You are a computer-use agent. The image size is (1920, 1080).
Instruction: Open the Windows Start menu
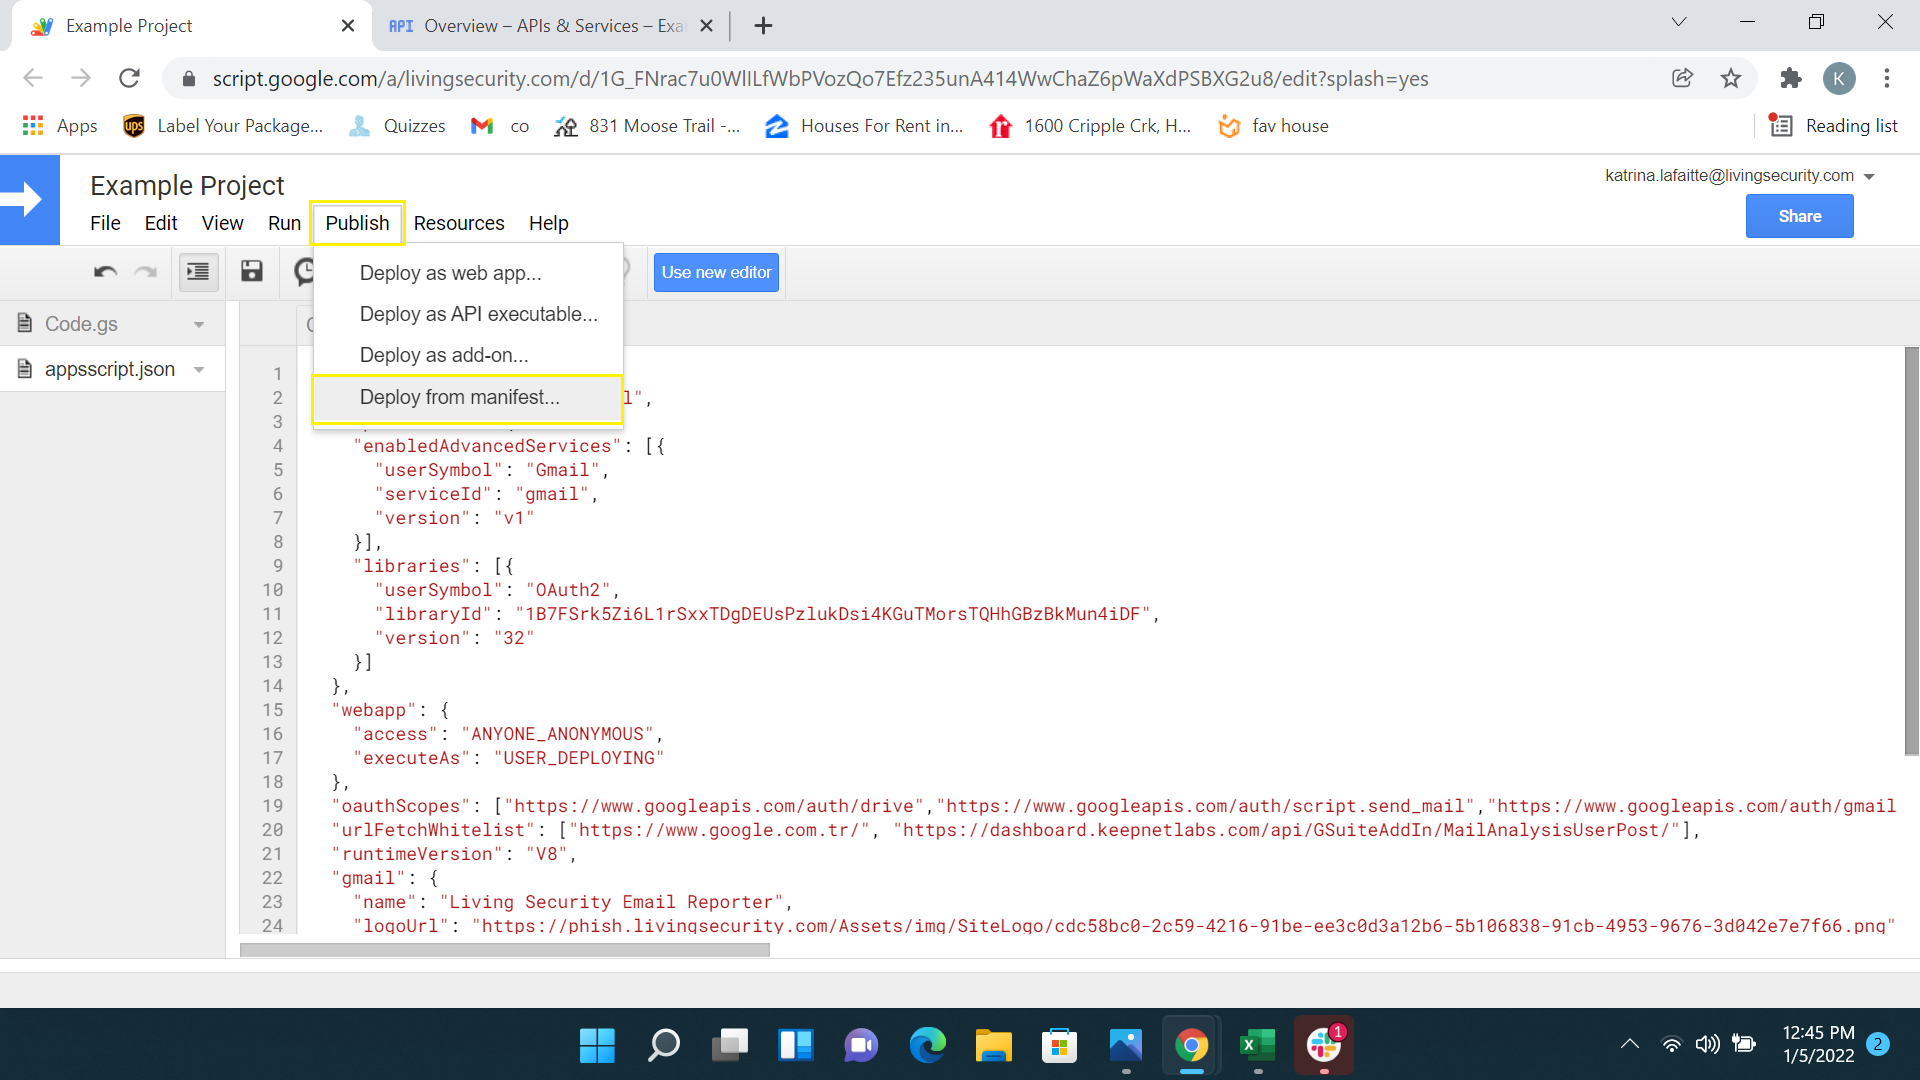coord(597,1046)
